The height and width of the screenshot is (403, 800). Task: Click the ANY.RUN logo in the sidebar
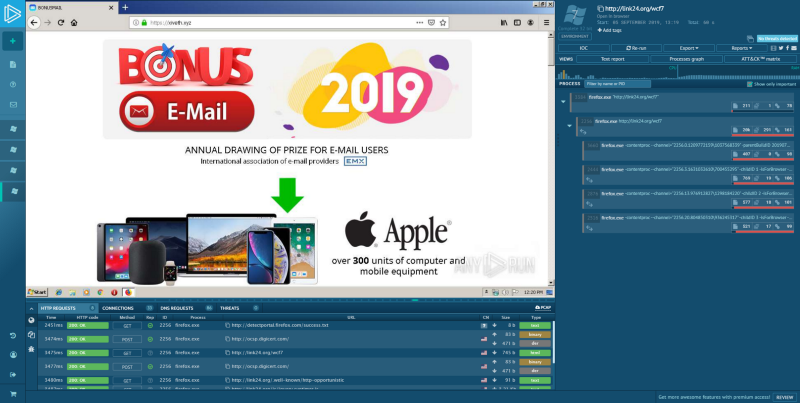[x=12, y=13]
